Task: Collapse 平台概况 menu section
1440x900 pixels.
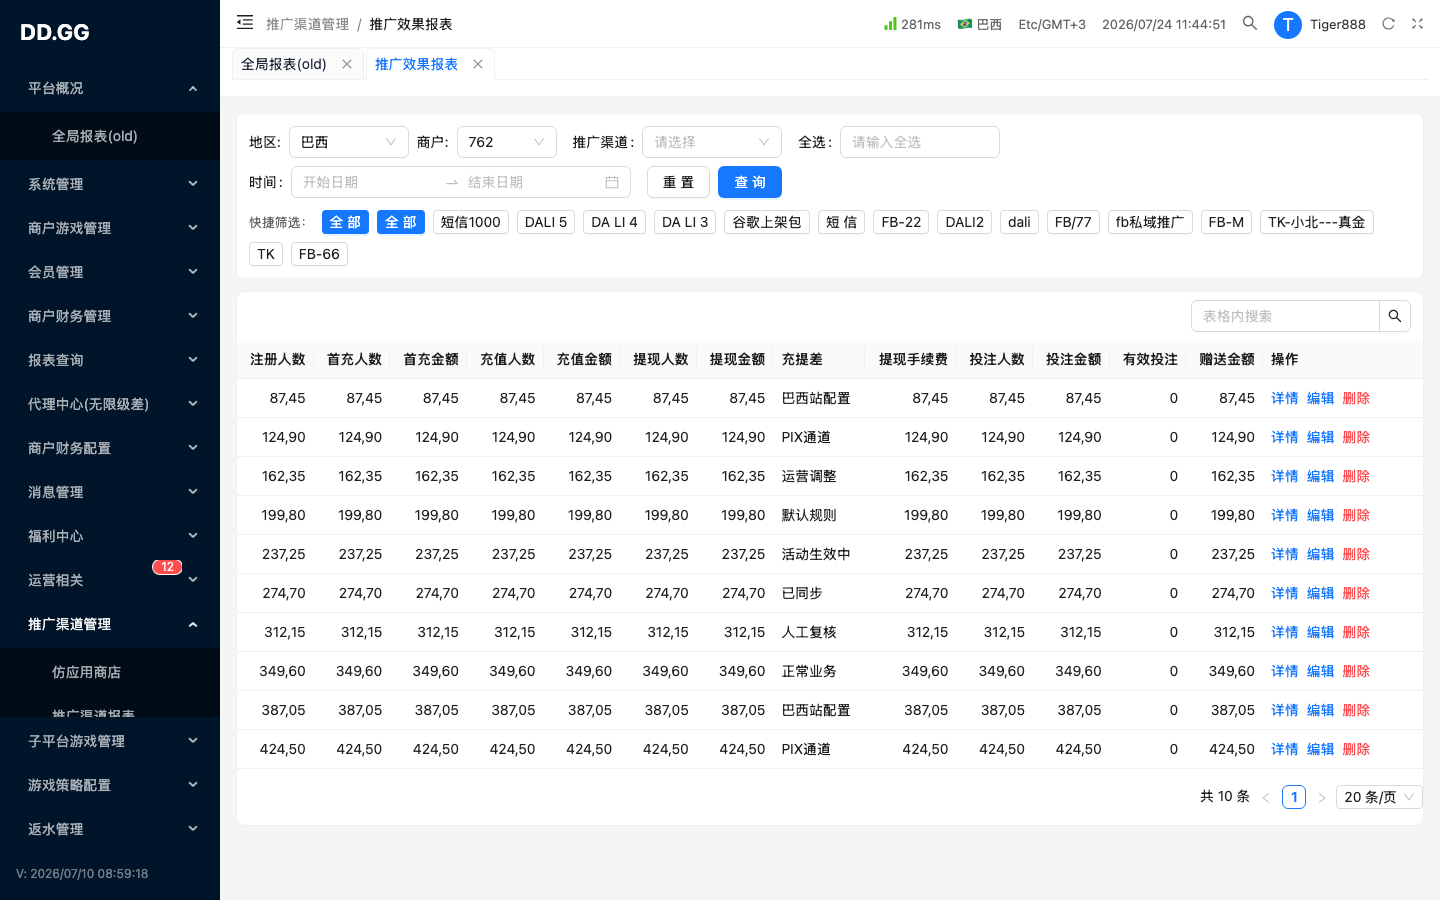Action: (x=110, y=88)
